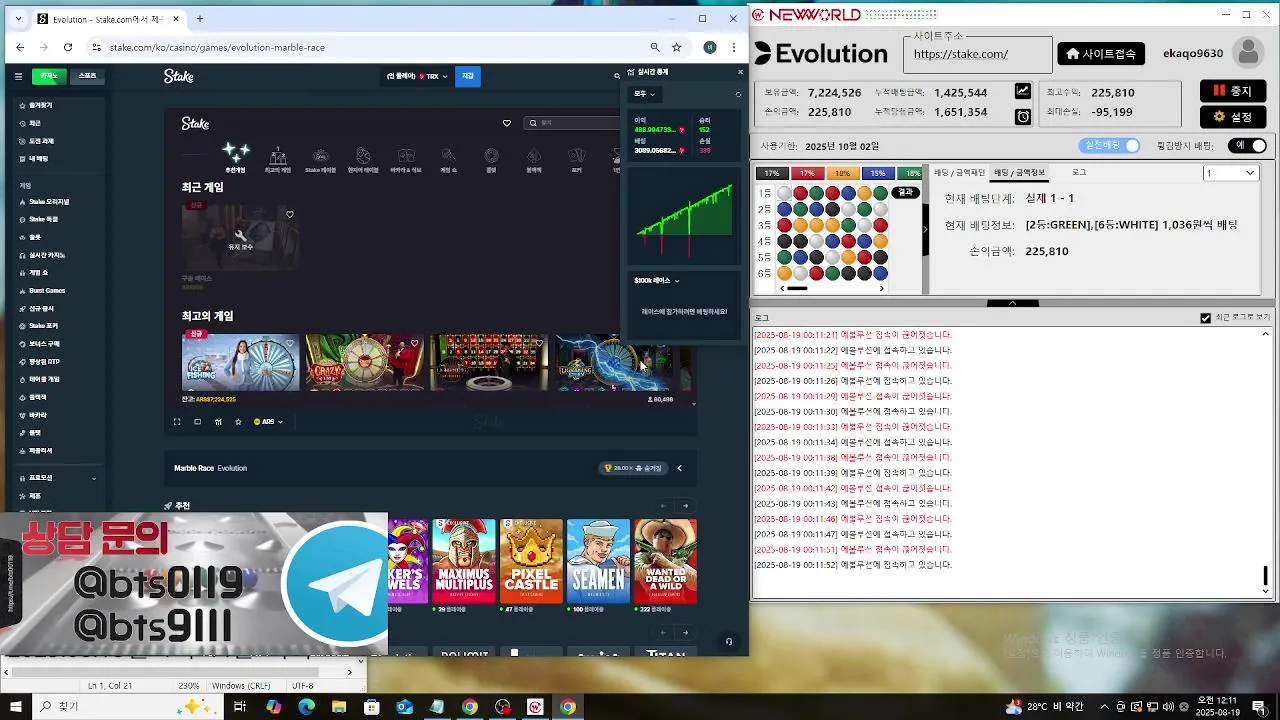Favorite the Crazy Time game heart
The width and height of the screenshot is (1280, 720).
coord(414,343)
